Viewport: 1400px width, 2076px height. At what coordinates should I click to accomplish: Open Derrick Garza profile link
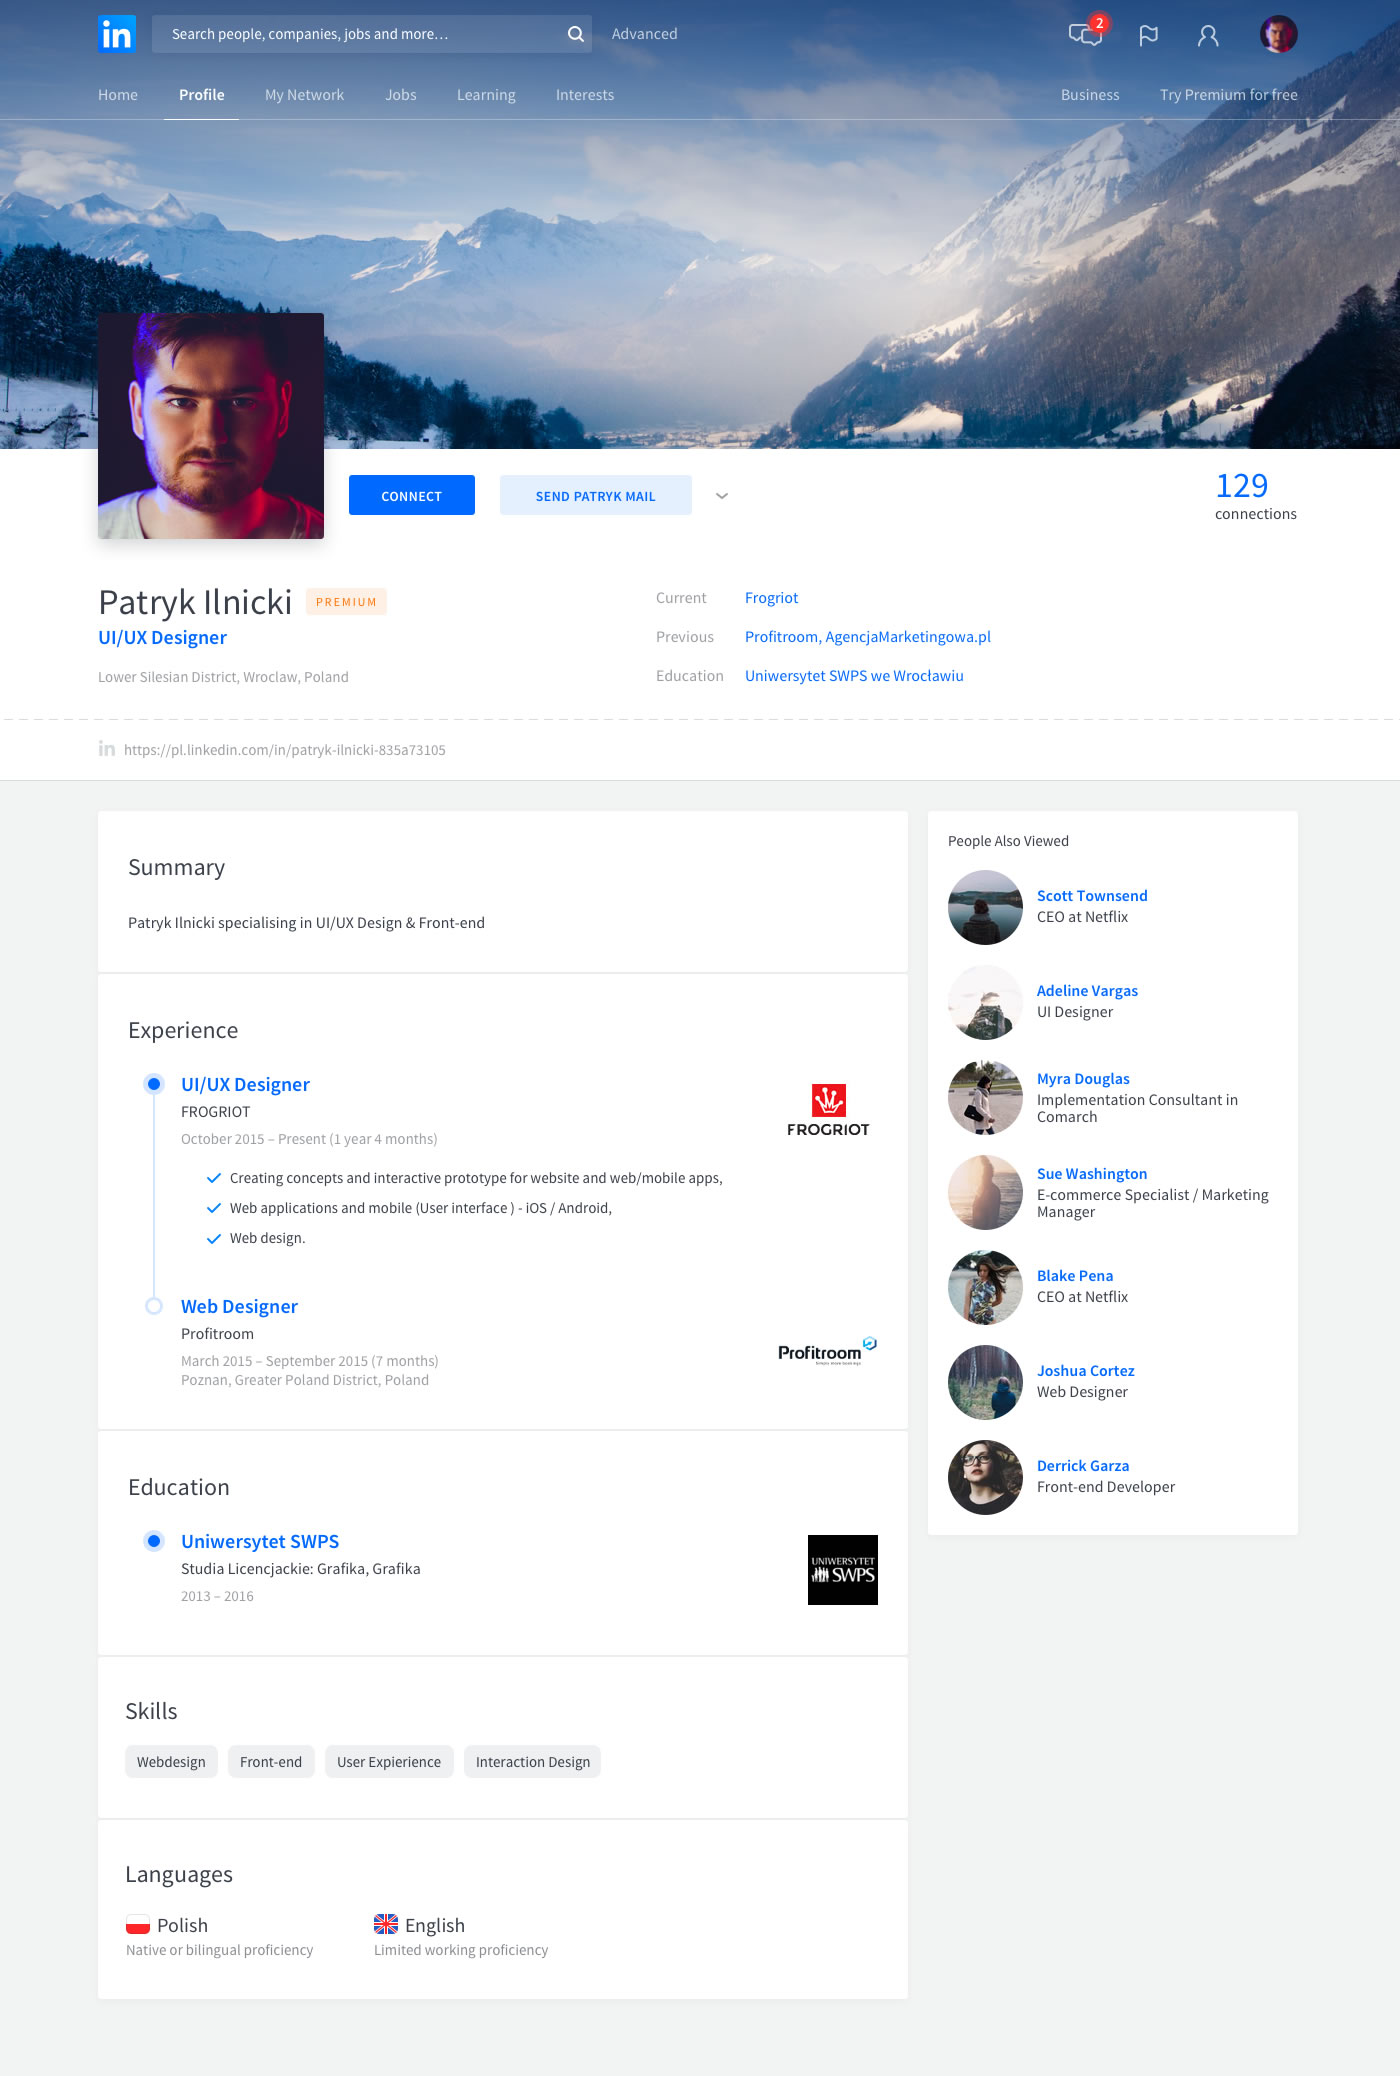(1083, 1466)
